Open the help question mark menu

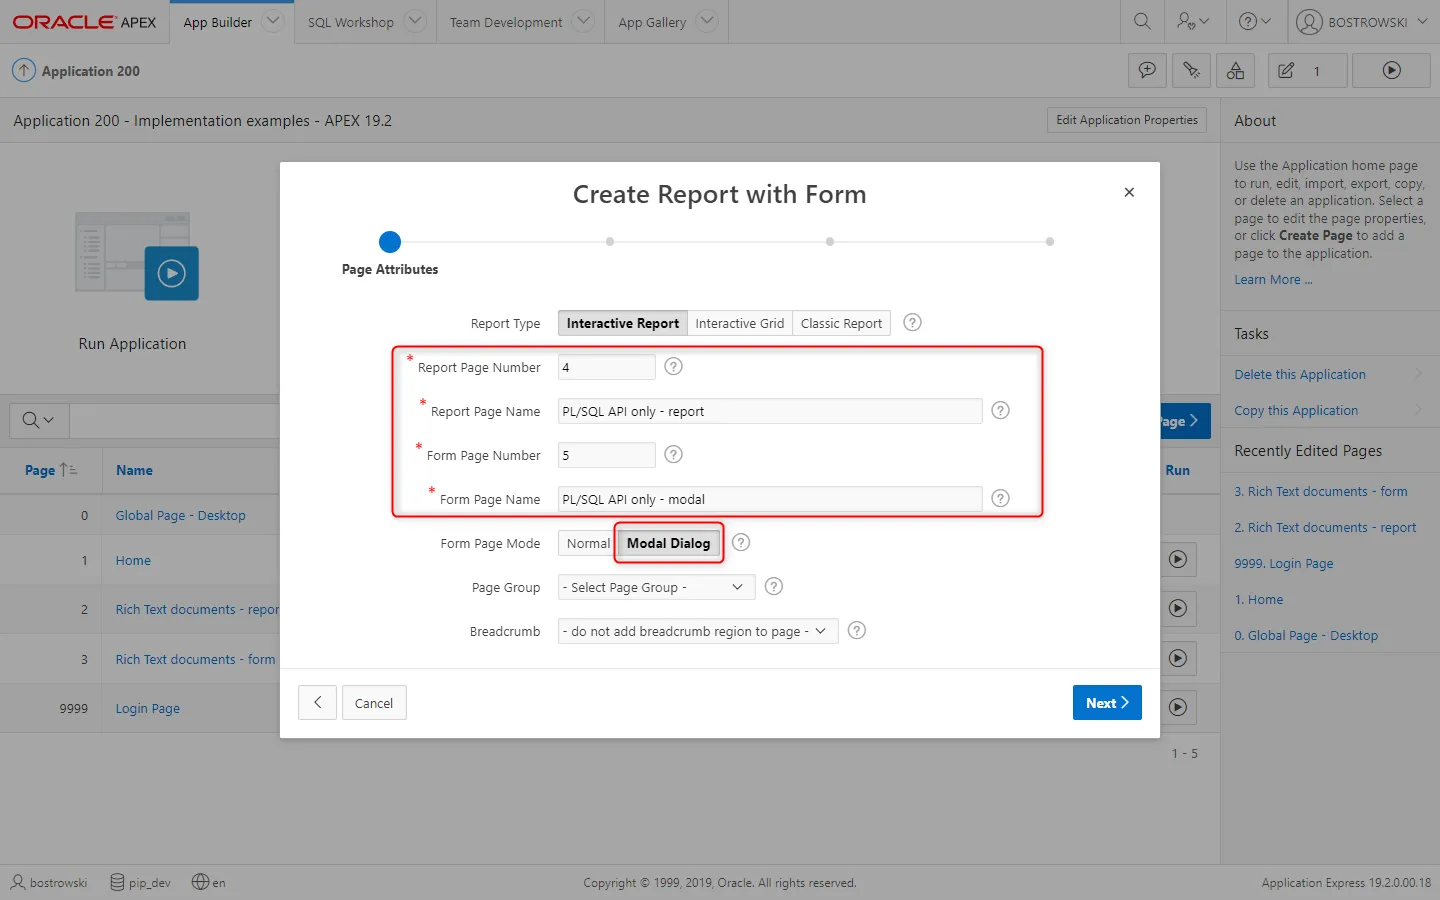tap(1254, 21)
